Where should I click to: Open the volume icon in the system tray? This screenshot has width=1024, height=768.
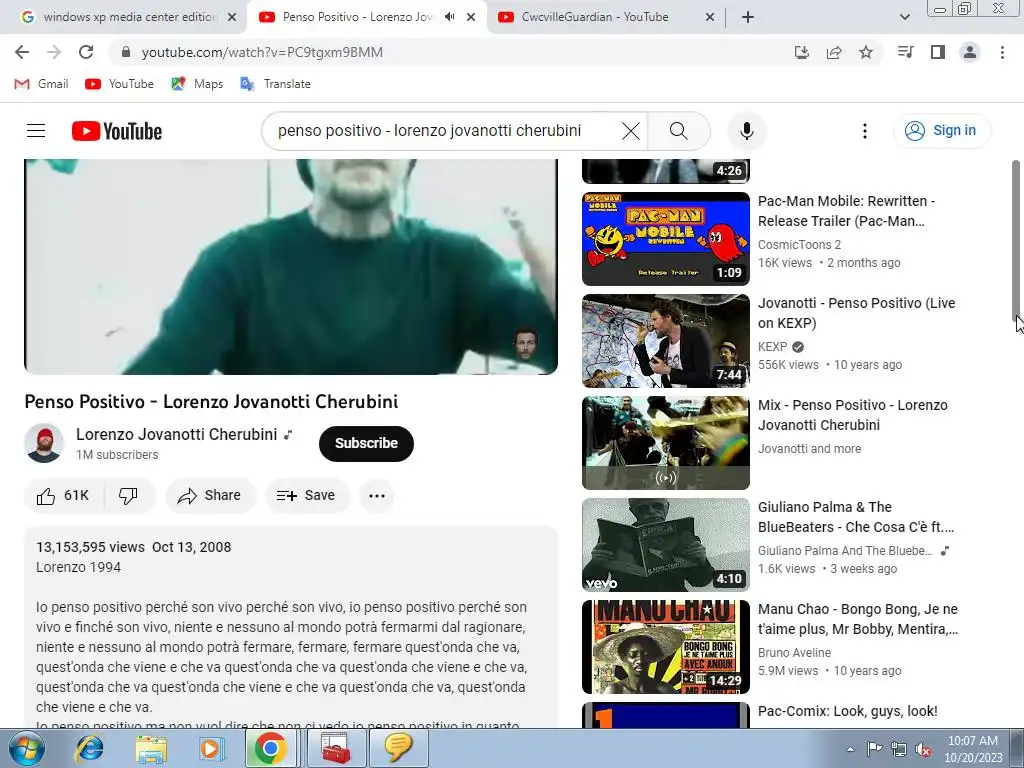coord(923,749)
